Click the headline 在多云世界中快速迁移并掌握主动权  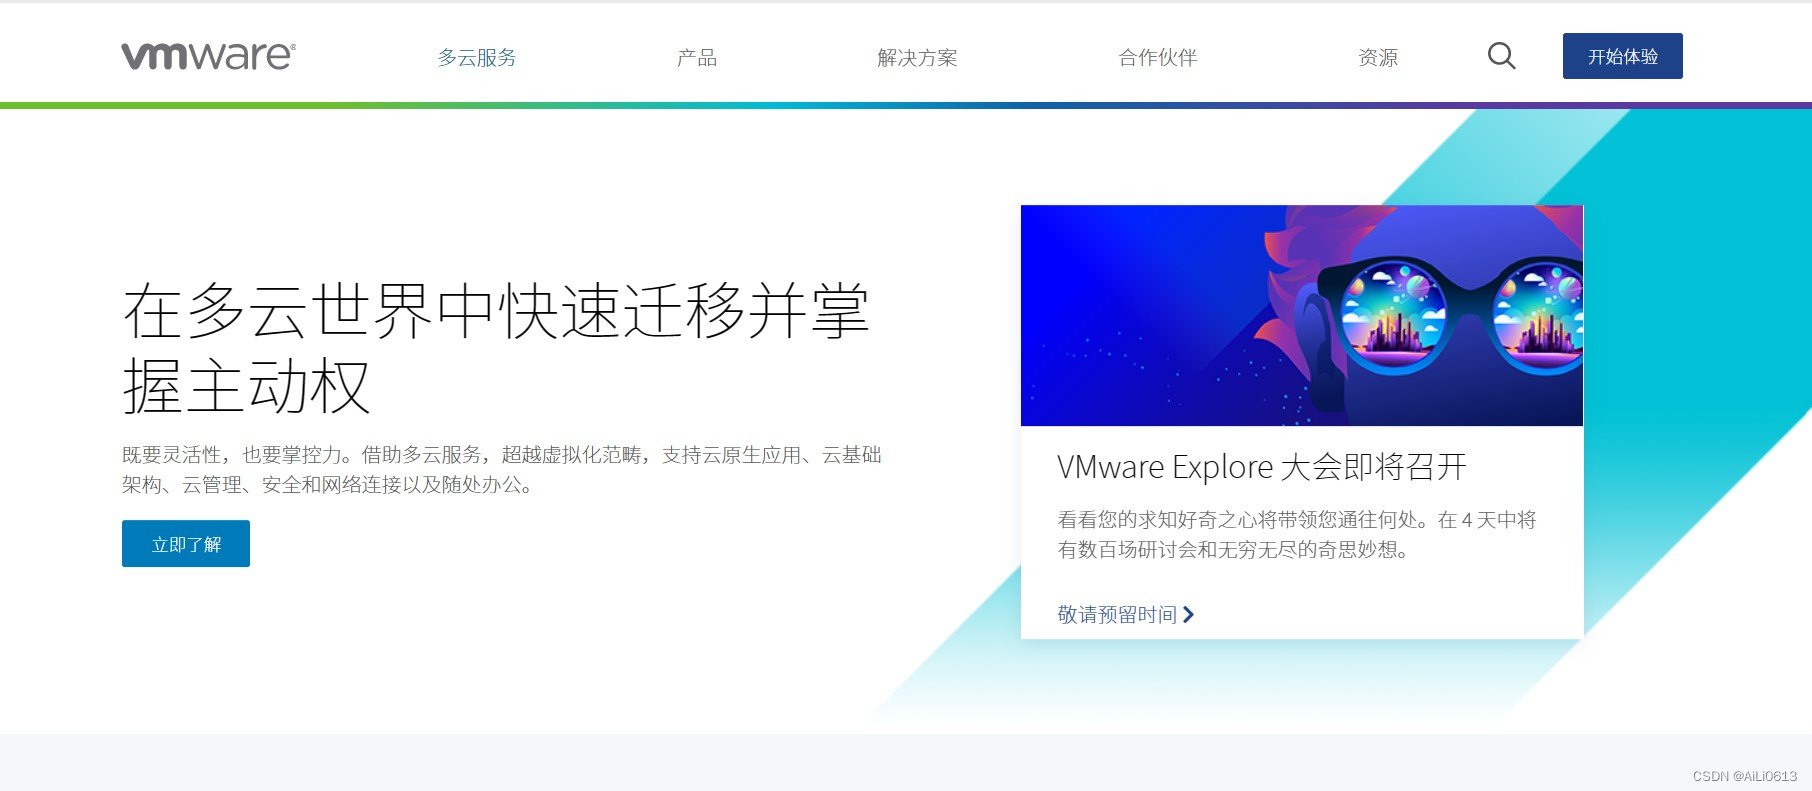coord(497,348)
